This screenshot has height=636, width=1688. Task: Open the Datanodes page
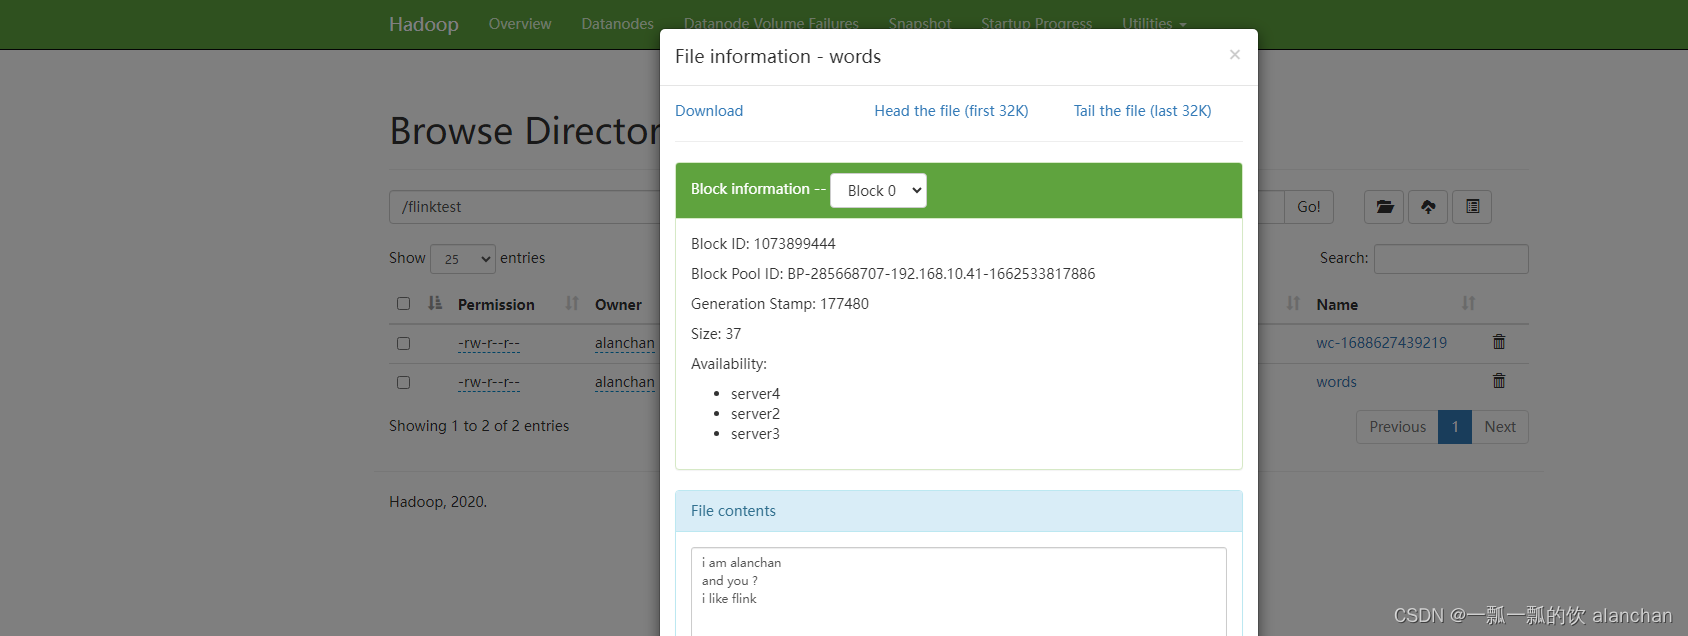[617, 24]
